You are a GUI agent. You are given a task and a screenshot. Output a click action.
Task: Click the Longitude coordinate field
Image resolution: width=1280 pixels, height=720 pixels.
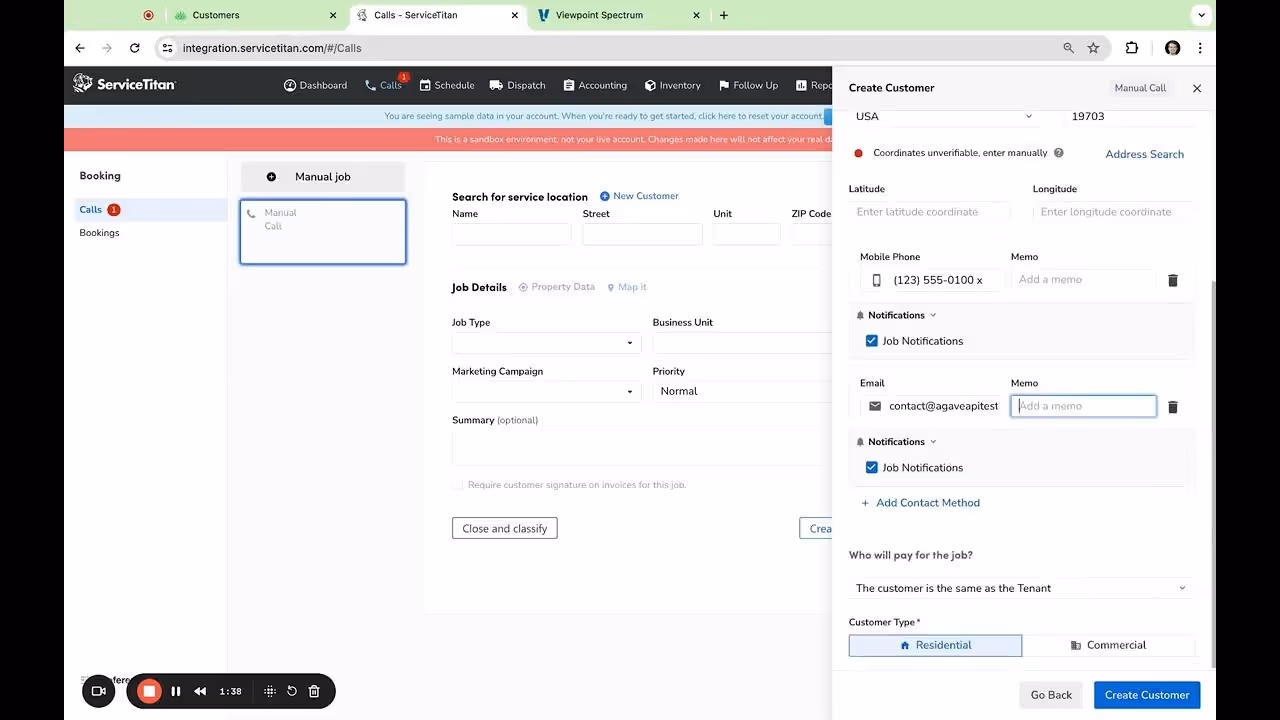pyautogui.click(x=1114, y=212)
